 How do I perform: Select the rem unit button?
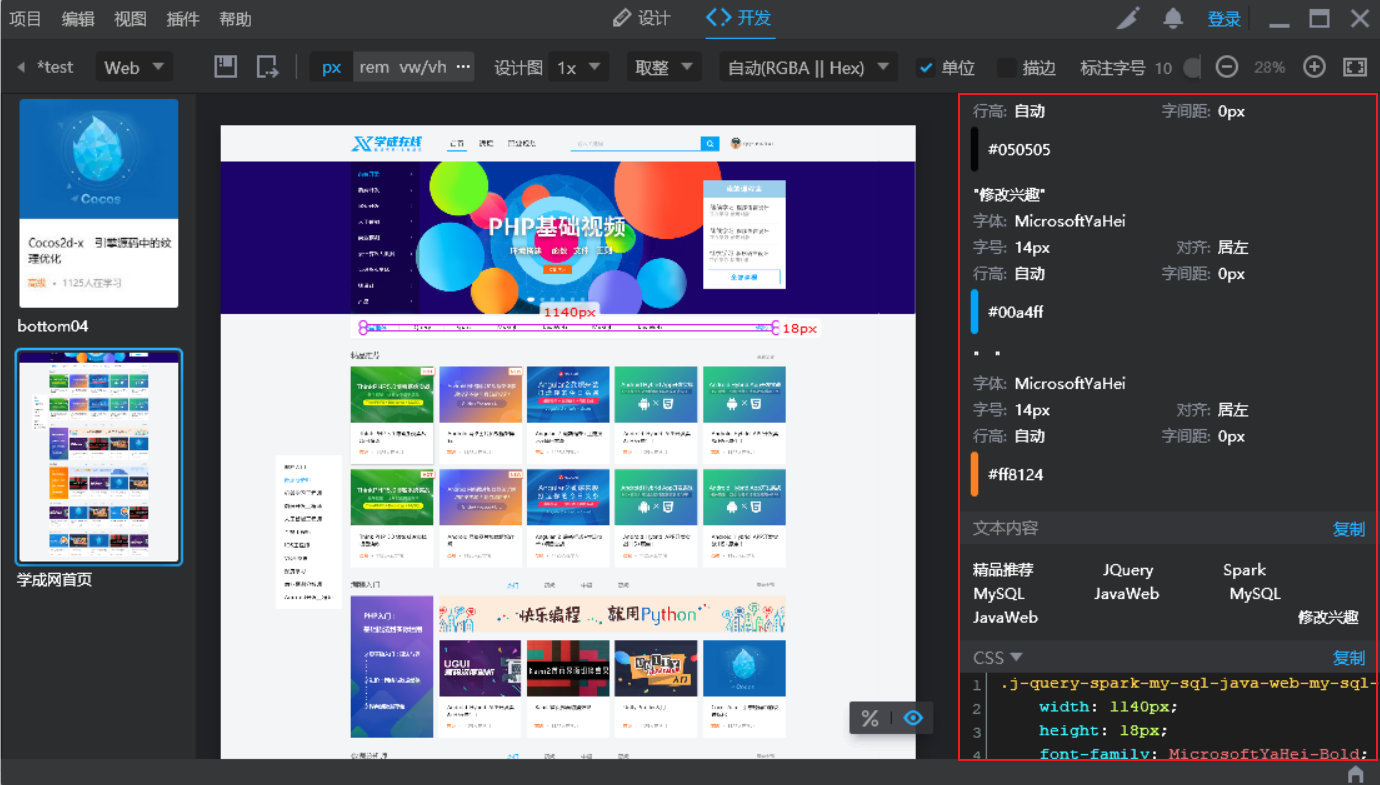point(374,67)
